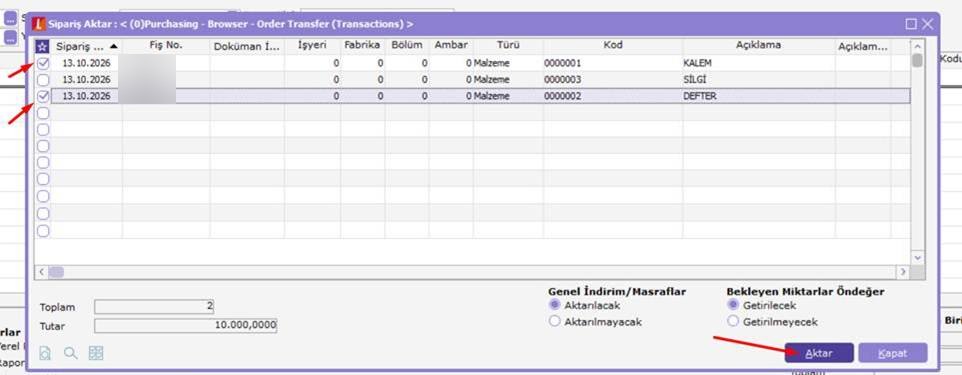Select the Aktarılmayacak radio option
The width and height of the screenshot is (962, 375).
[555, 322]
